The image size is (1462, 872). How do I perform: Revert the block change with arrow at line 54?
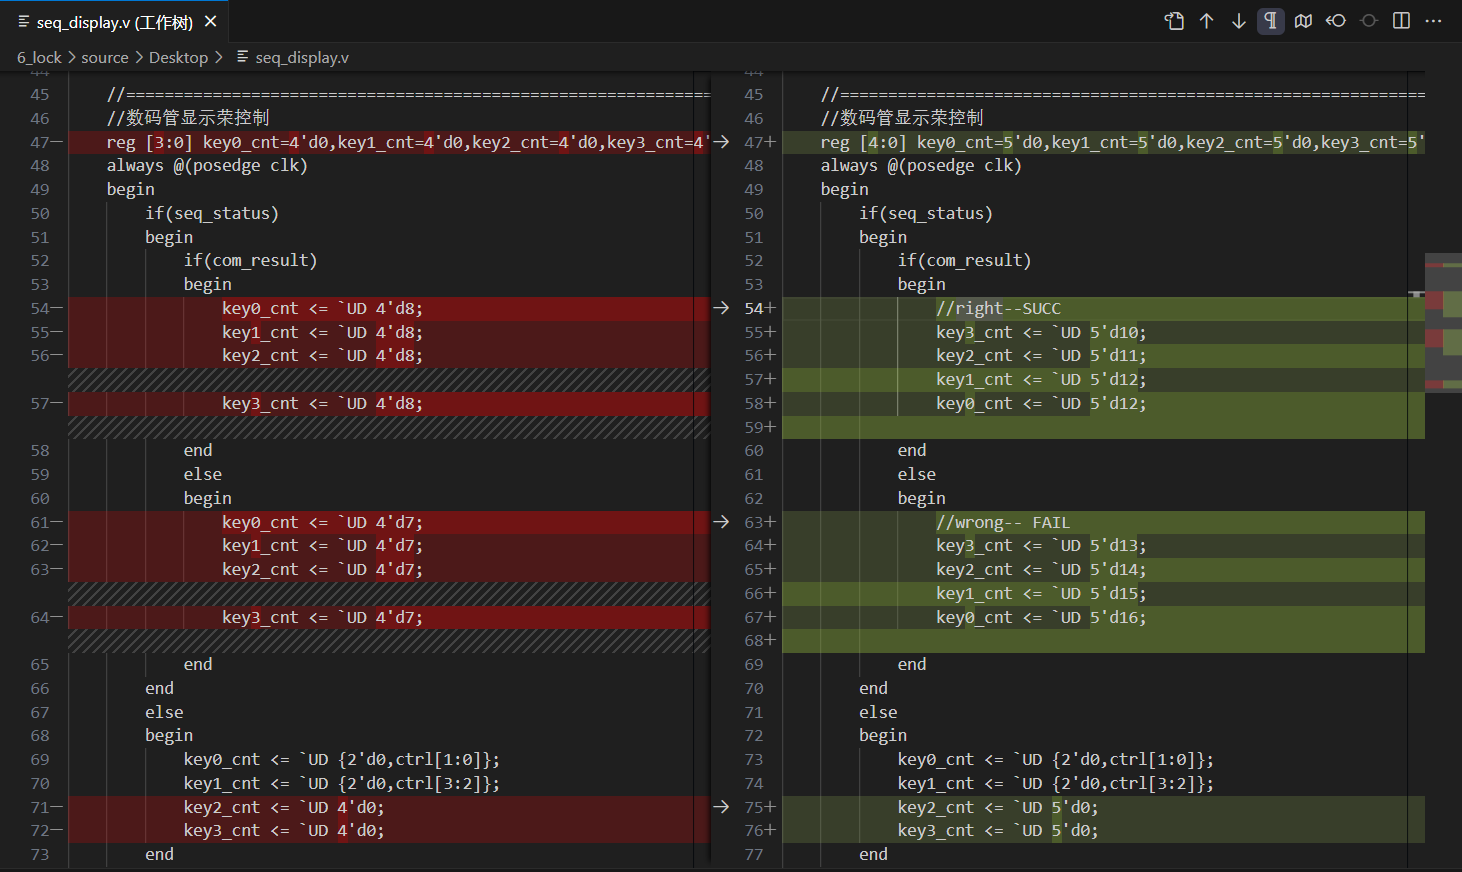(721, 308)
